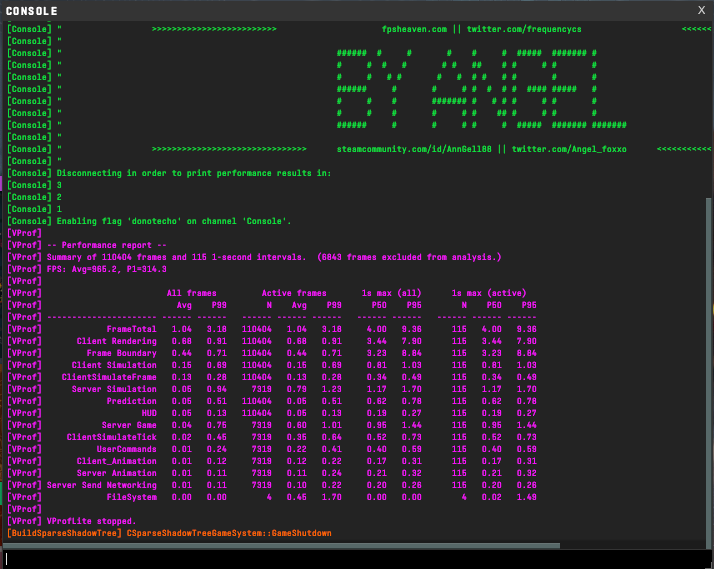This screenshot has height=570, width=714.
Task: Click the 'Client Simulation' row label
Action: point(114,365)
